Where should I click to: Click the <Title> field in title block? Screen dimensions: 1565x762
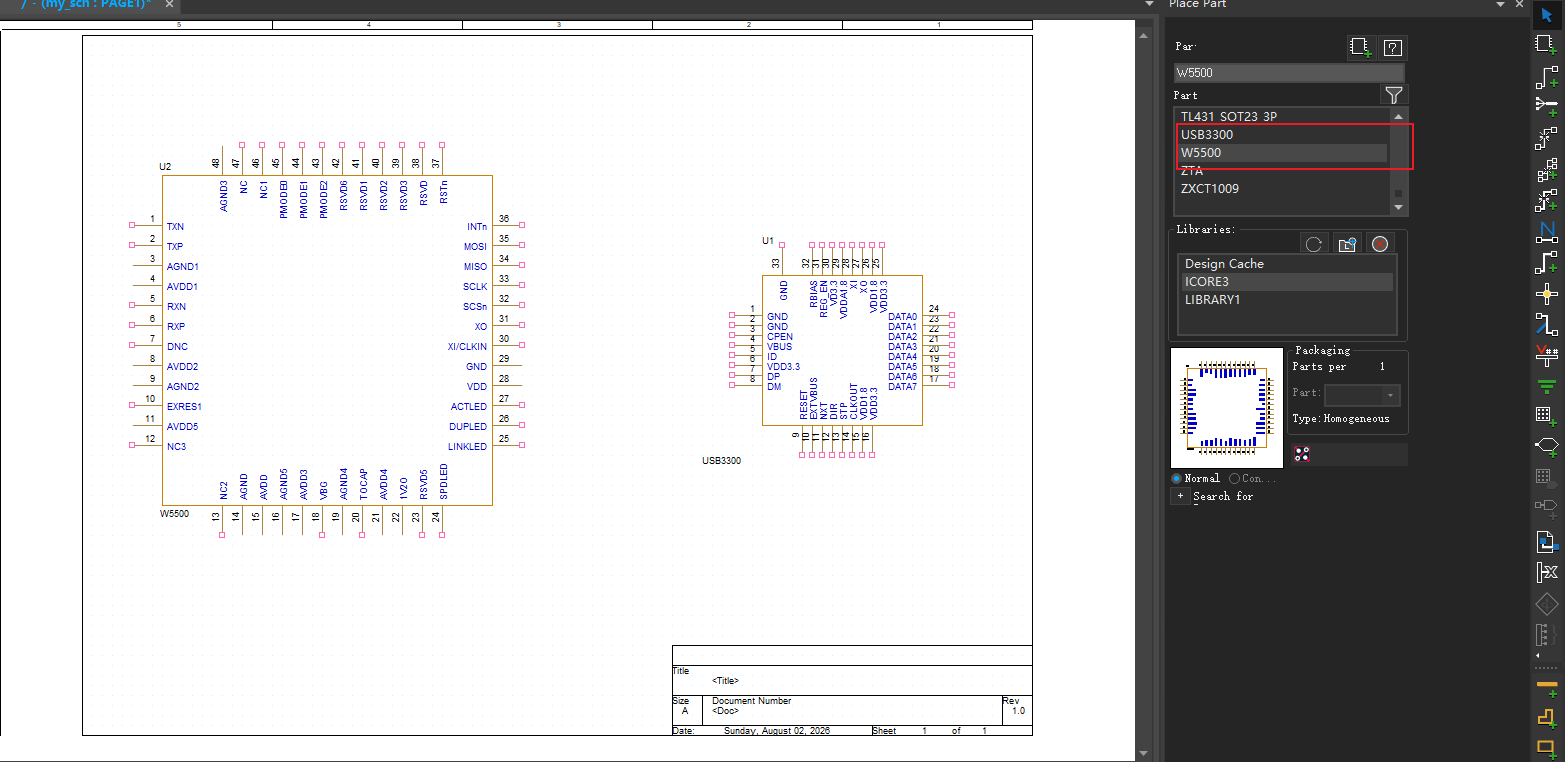(x=725, y=681)
